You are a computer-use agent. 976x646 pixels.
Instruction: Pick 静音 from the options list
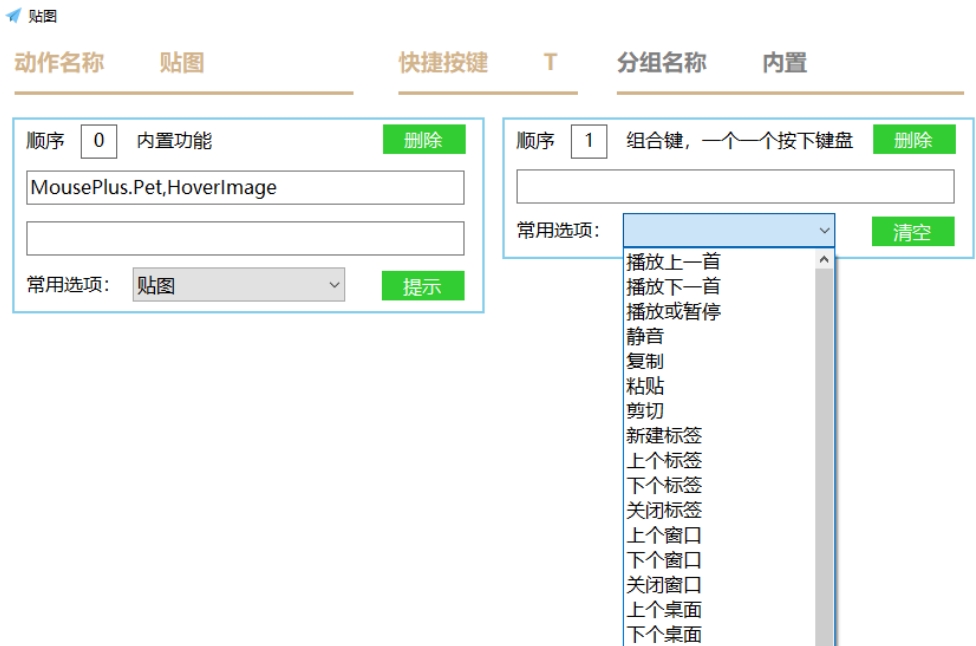coord(645,337)
